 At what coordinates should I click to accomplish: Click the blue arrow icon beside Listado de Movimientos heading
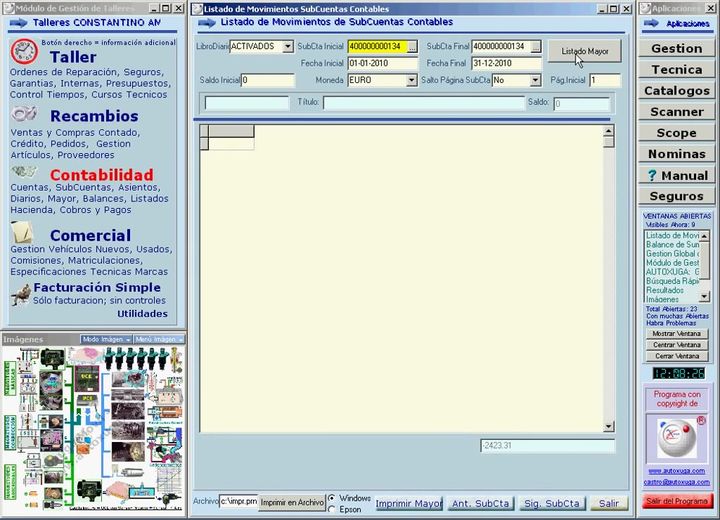point(207,23)
